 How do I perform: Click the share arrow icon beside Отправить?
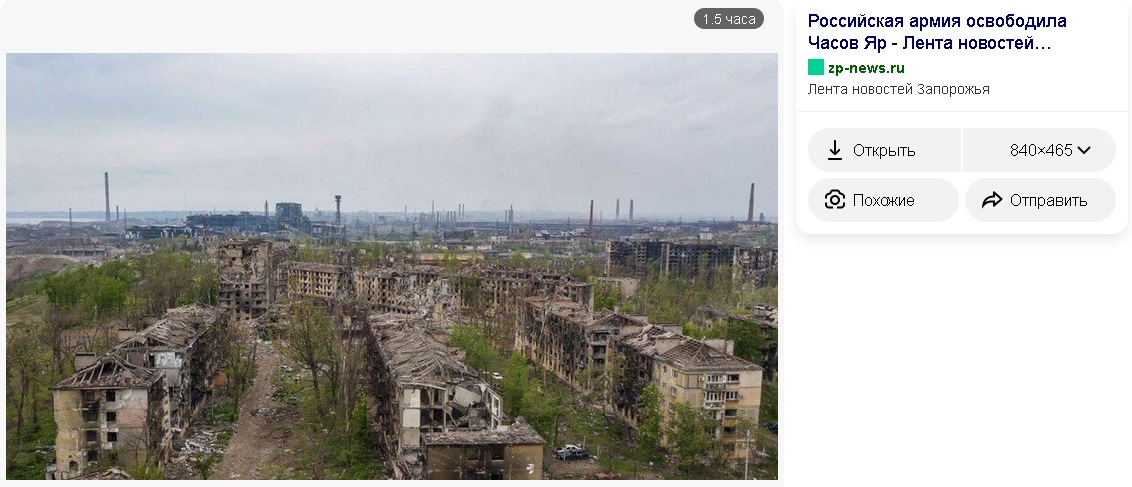(x=992, y=200)
